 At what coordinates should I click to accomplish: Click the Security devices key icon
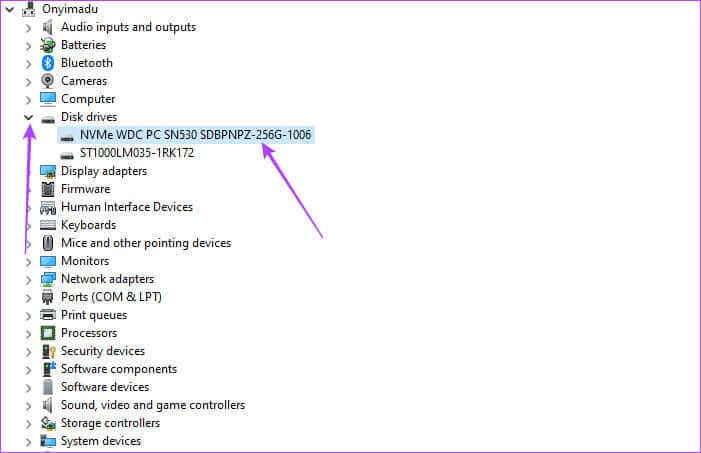pos(48,351)
